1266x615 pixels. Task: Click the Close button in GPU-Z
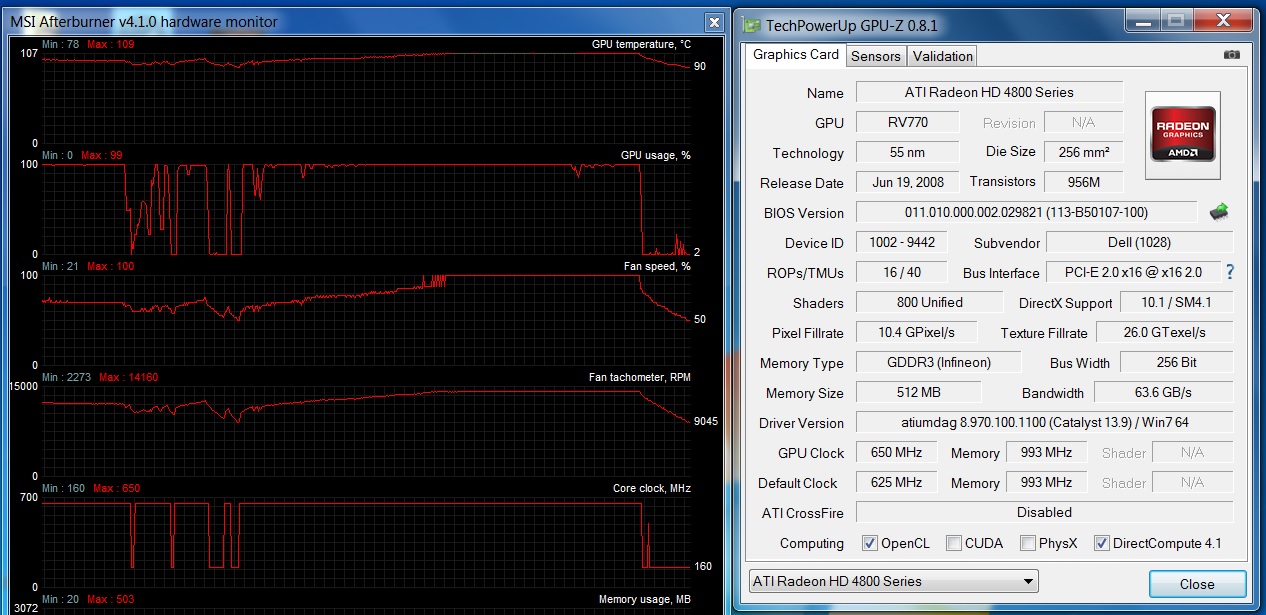click(x=1197, y=584)
